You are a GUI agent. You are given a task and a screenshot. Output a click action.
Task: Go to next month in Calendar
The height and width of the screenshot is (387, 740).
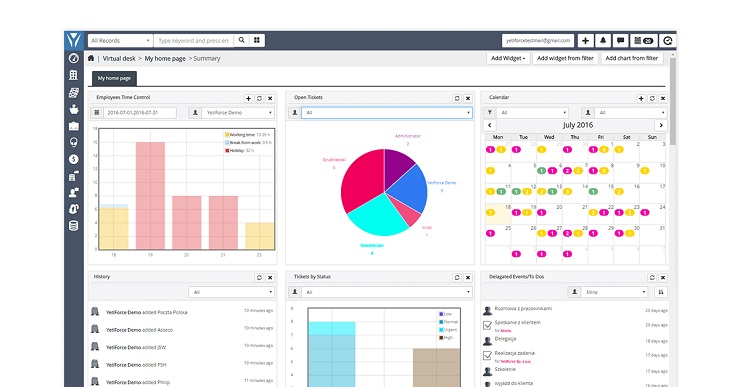click(x=661, y=125)
